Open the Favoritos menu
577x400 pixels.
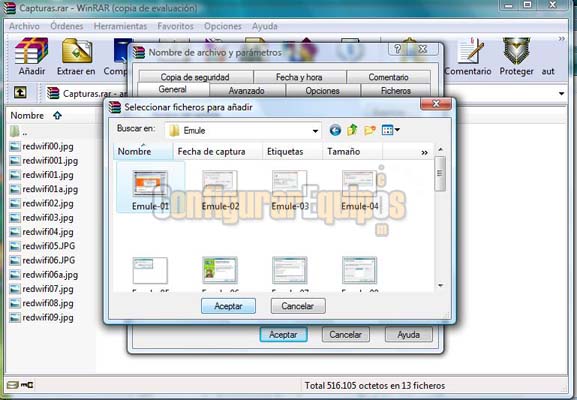(175, 26)
